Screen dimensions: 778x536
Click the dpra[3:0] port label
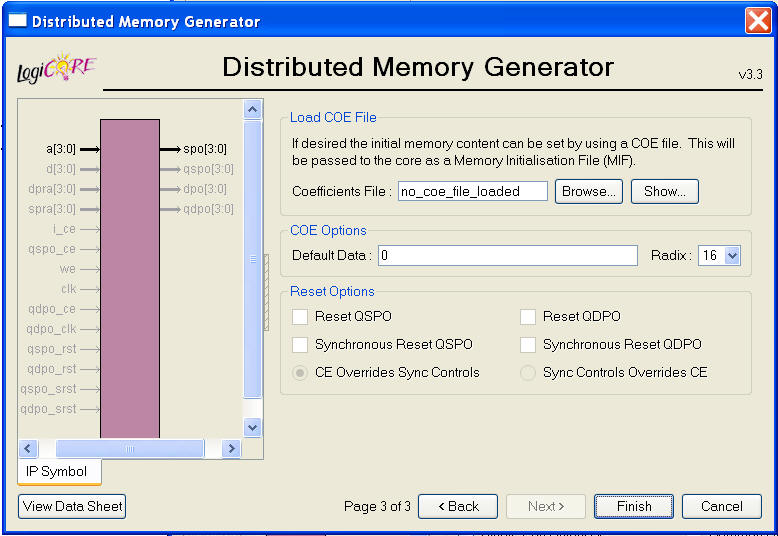point(52,189)
